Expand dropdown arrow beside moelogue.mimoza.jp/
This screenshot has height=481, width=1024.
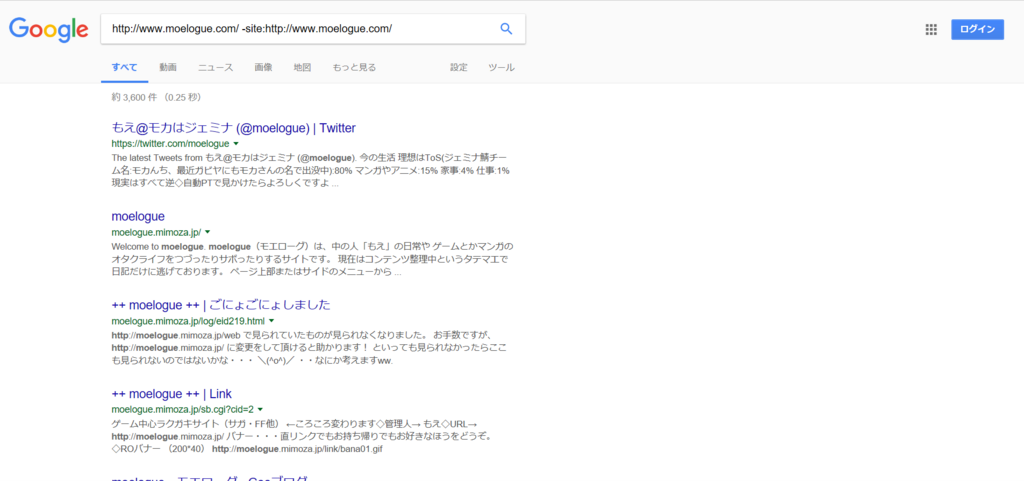(x=208, y=232)
